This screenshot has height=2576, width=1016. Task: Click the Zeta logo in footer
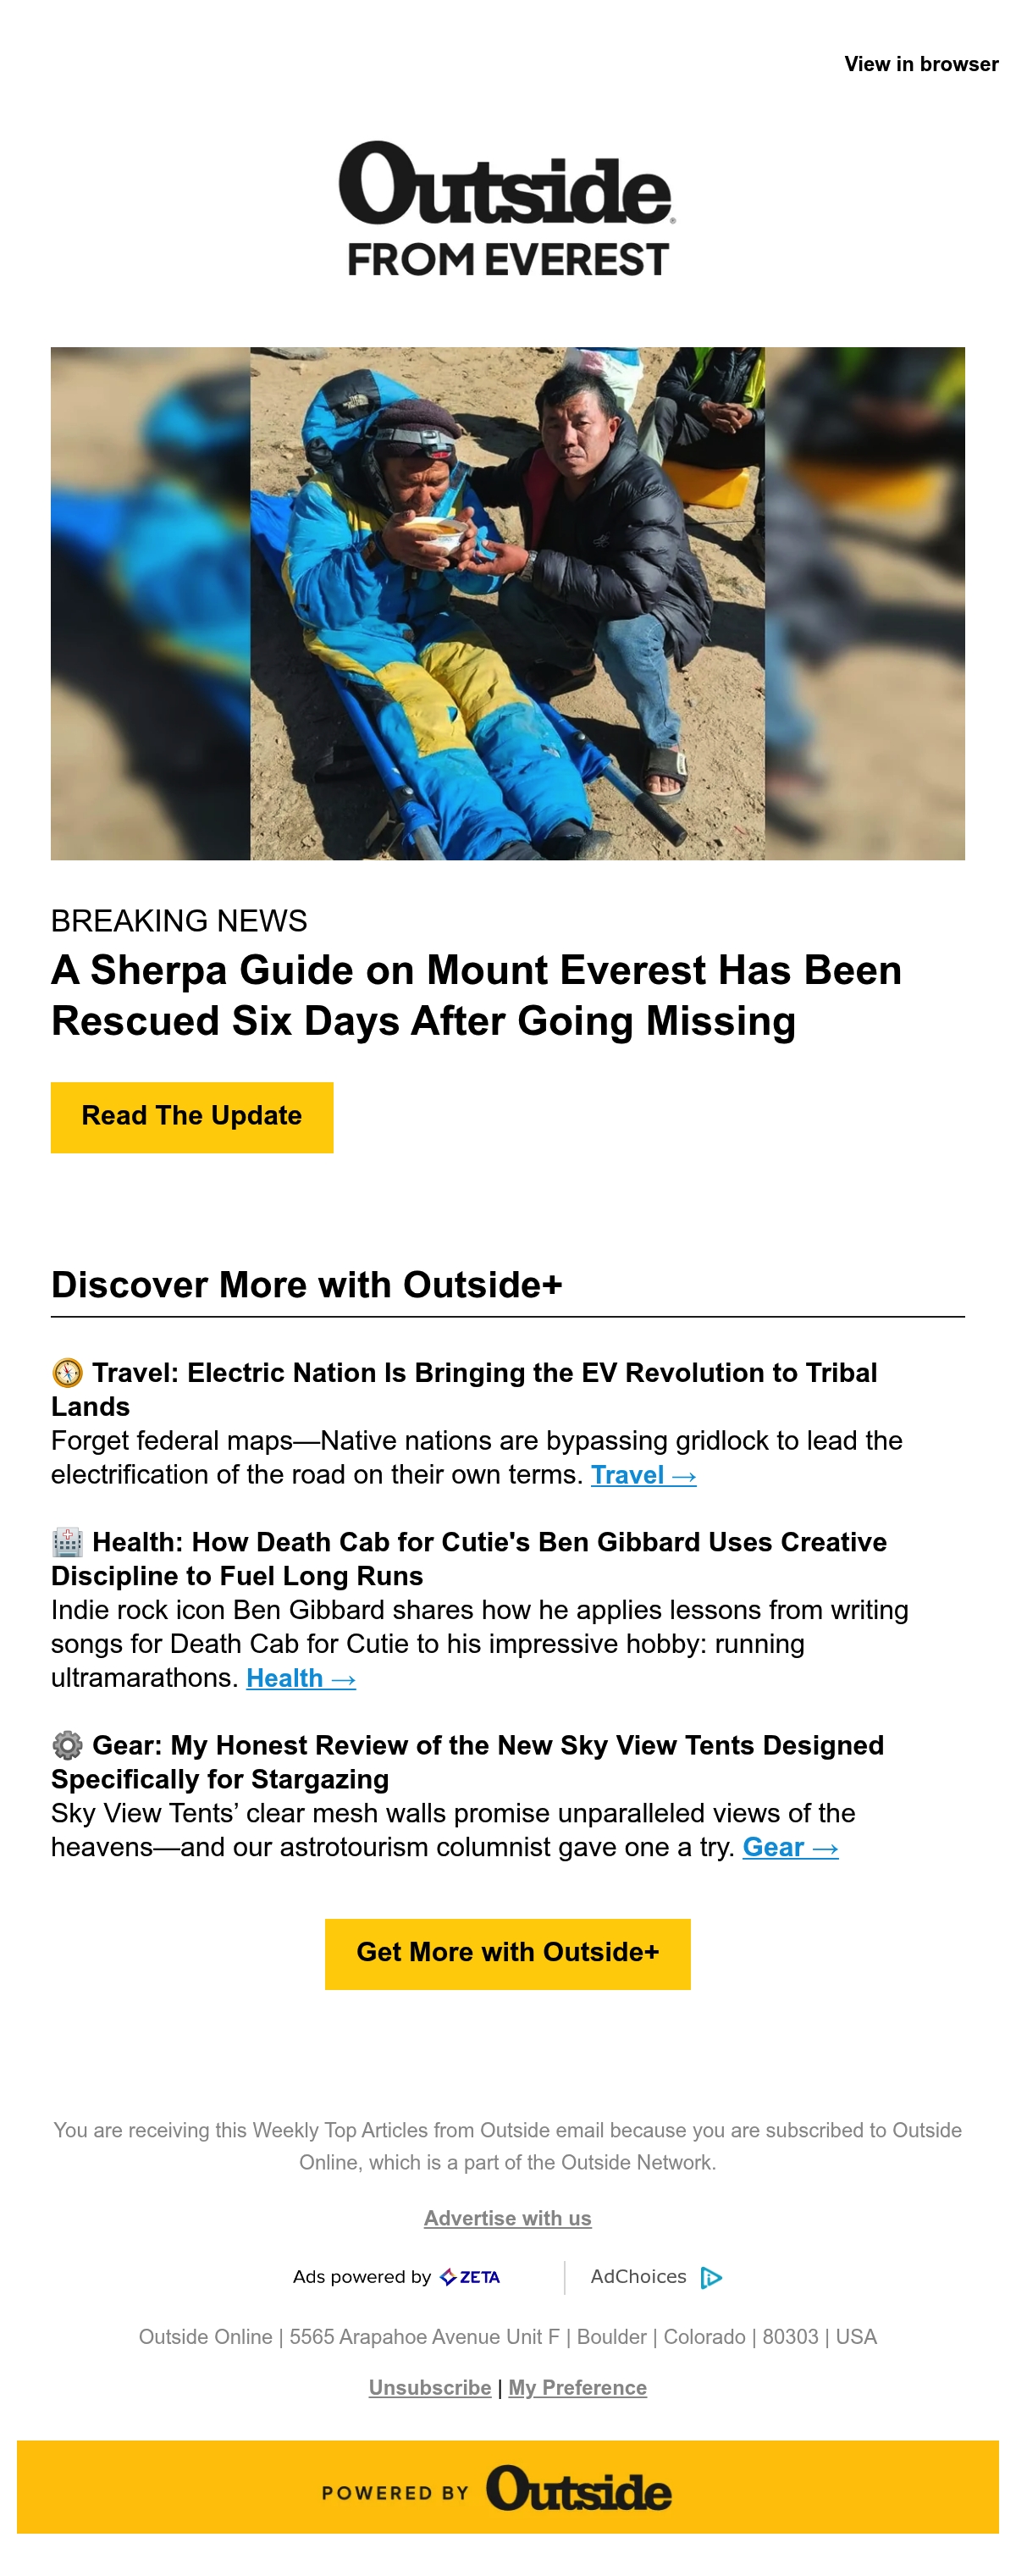(x=470, y=2277)
